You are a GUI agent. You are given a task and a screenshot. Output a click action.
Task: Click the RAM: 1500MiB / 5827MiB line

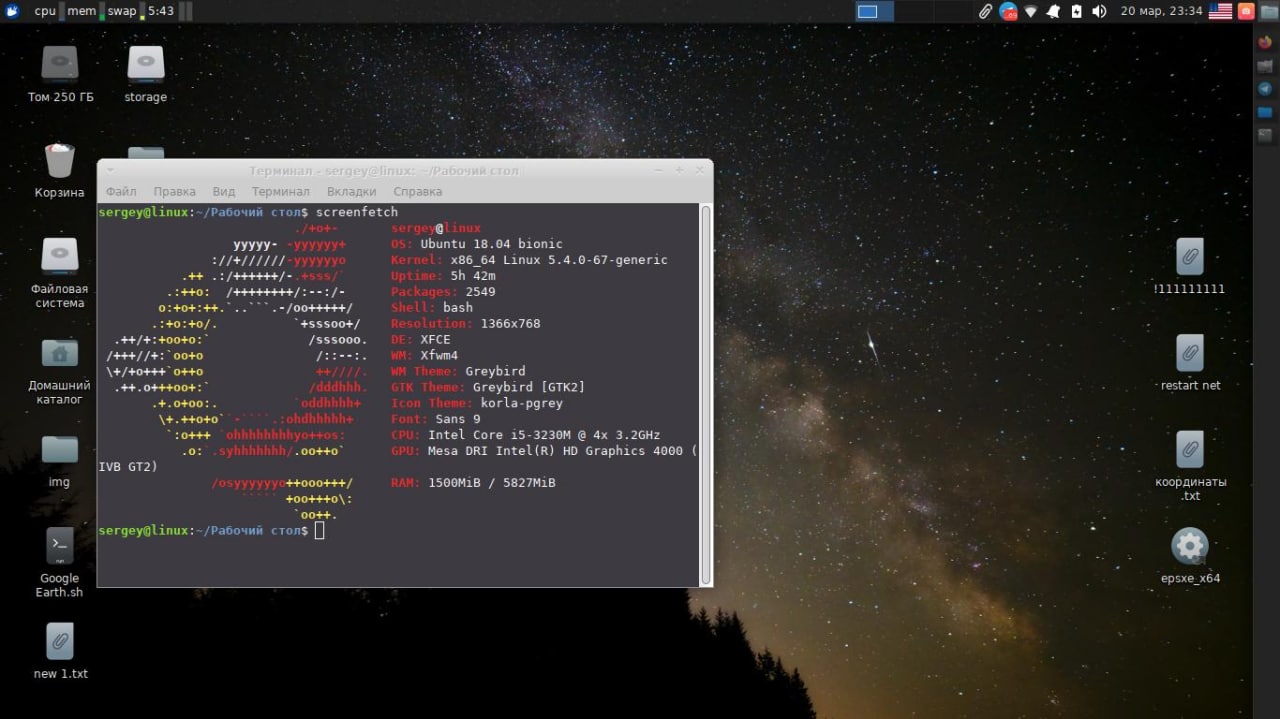(x=473, y=483)
